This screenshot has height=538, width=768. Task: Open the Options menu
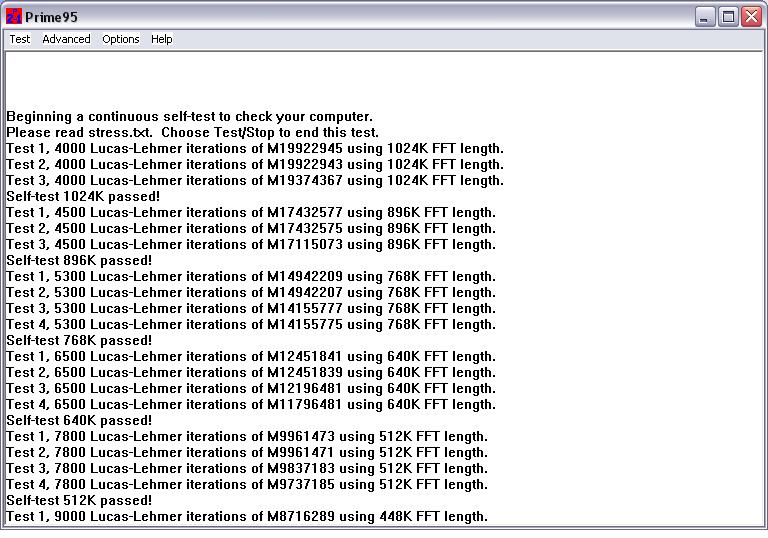tap(120, 39)
